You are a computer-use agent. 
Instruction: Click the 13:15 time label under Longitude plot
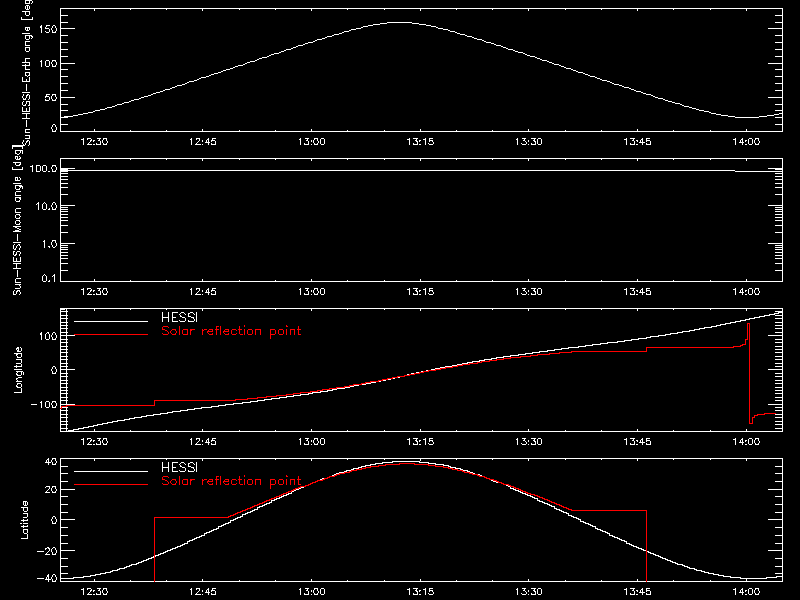pyautogui.click(x=420, y=441)
